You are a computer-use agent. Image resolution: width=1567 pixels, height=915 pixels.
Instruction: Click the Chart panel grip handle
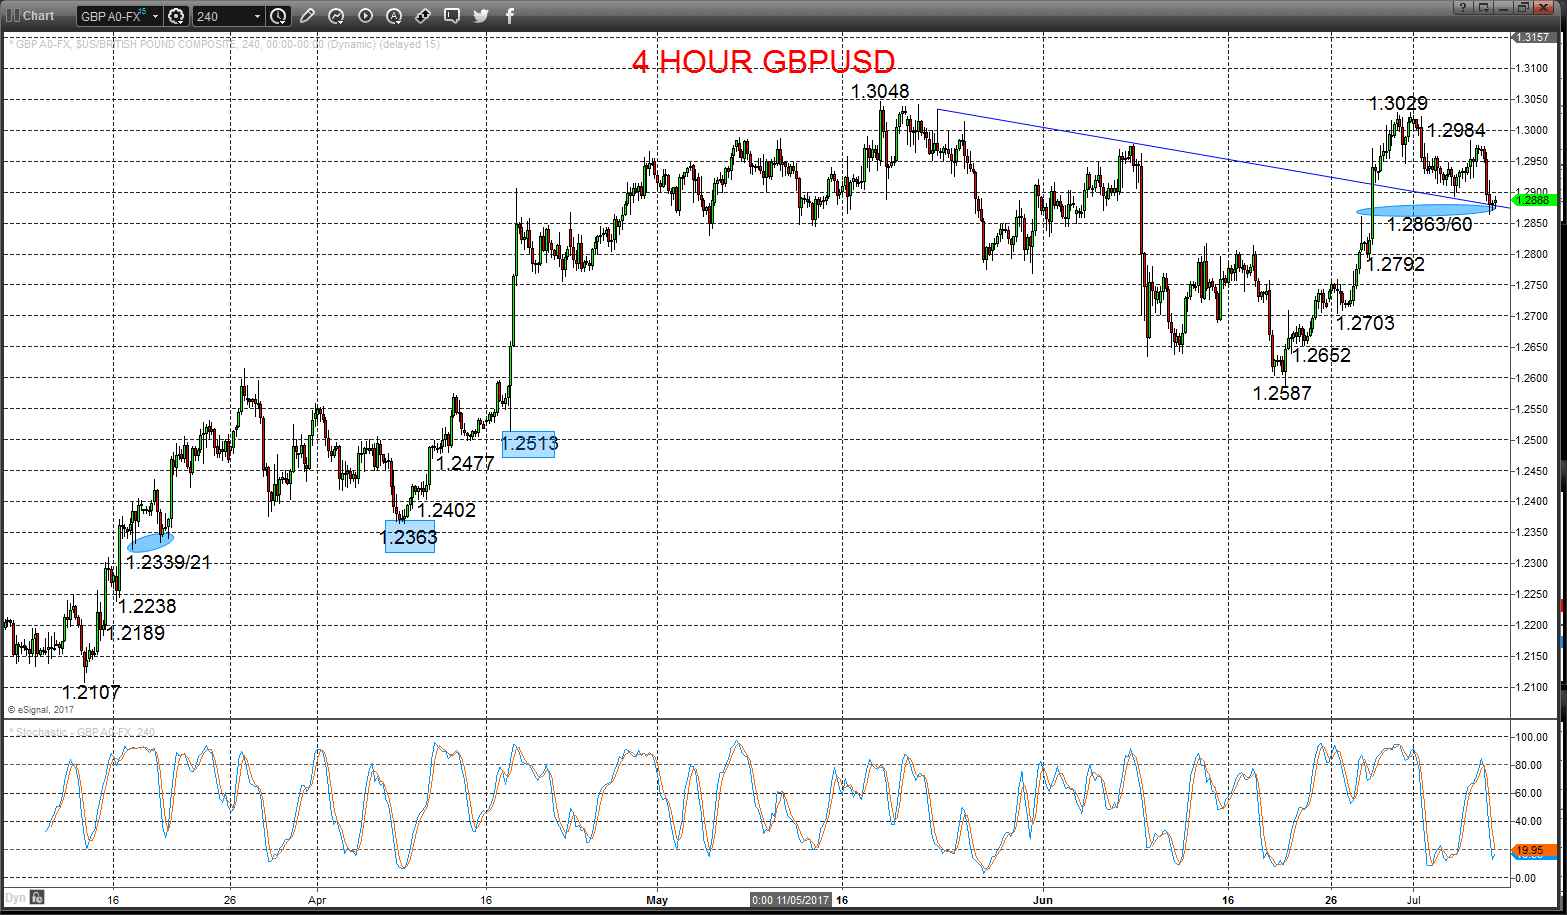12,15
